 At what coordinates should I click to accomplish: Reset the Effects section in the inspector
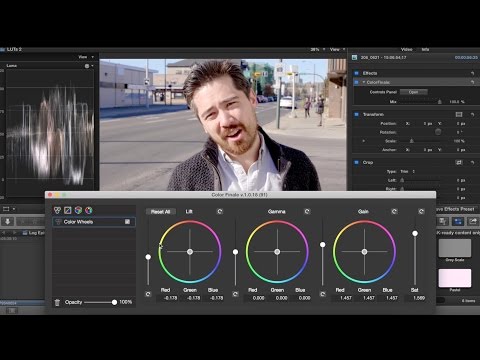[x=472, y=73]
